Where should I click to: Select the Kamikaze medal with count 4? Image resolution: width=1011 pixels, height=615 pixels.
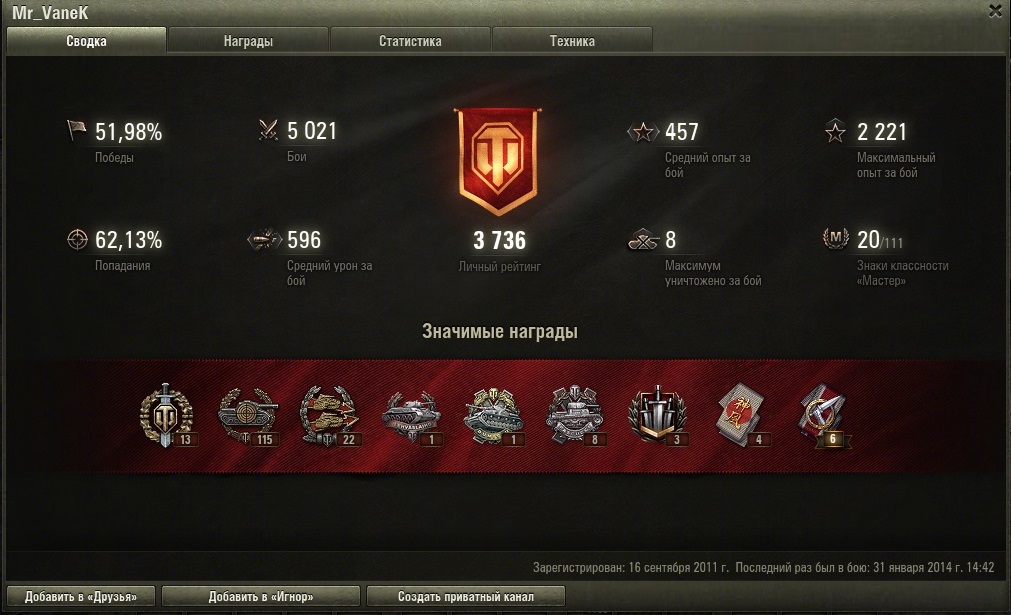[742, 415]
